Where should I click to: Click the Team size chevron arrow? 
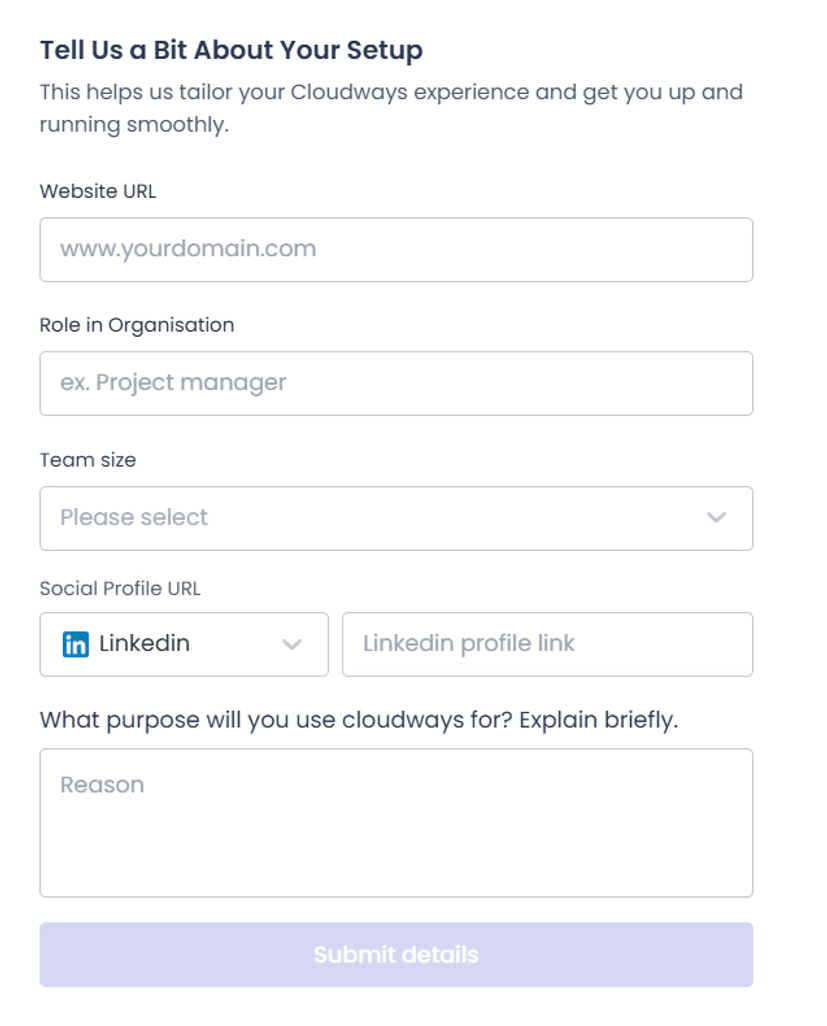tap(716, 518)
